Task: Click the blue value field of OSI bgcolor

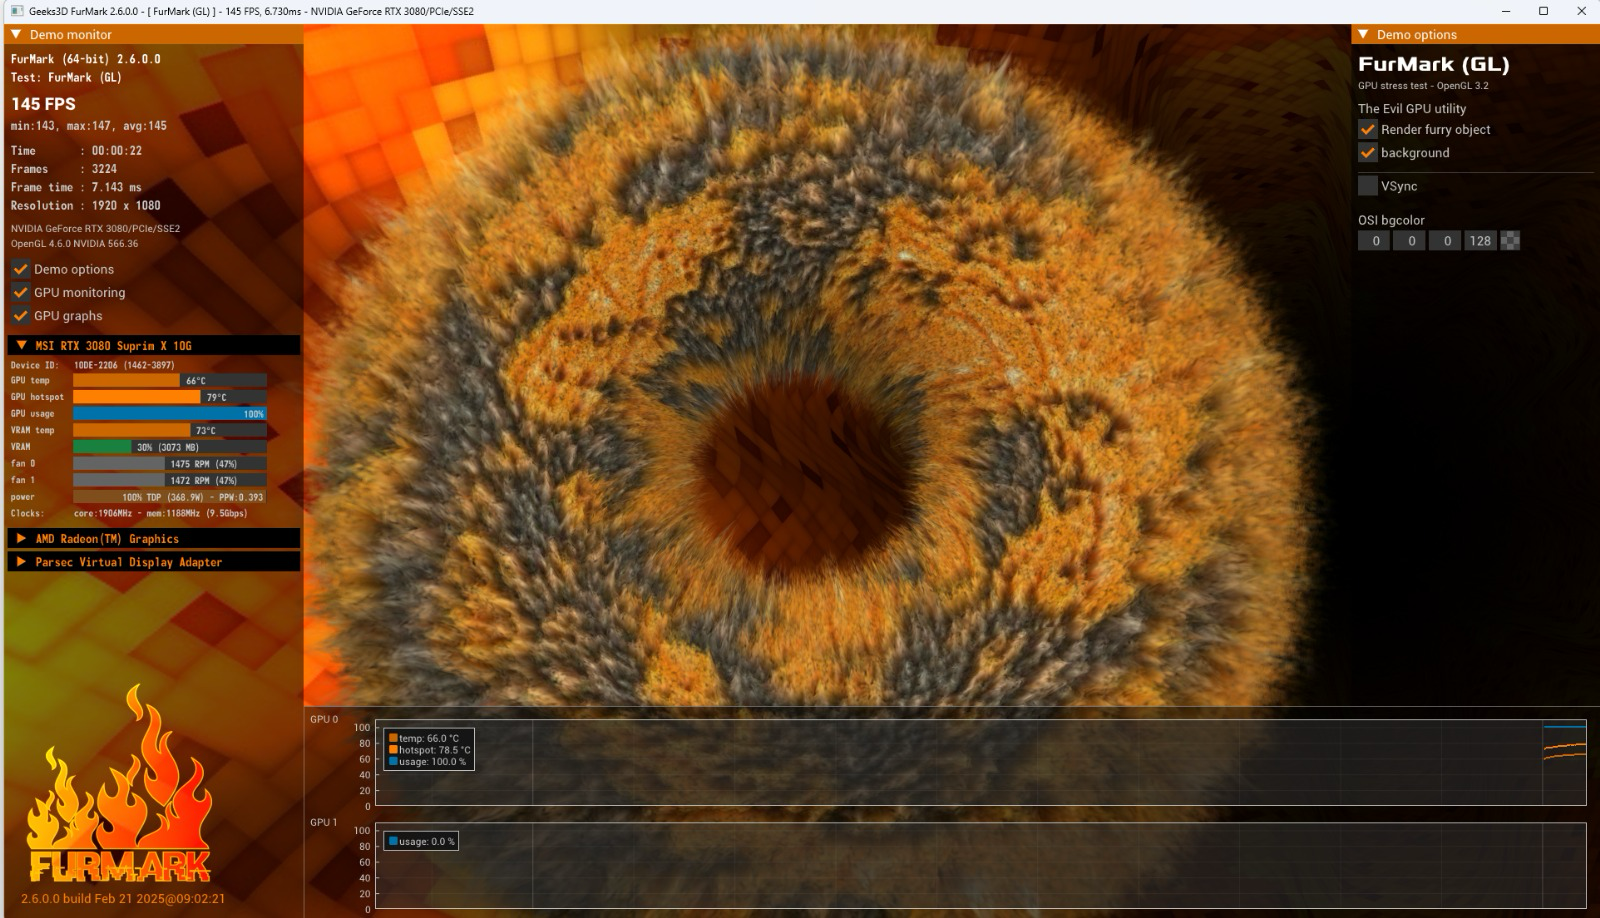Action: 1445,241
